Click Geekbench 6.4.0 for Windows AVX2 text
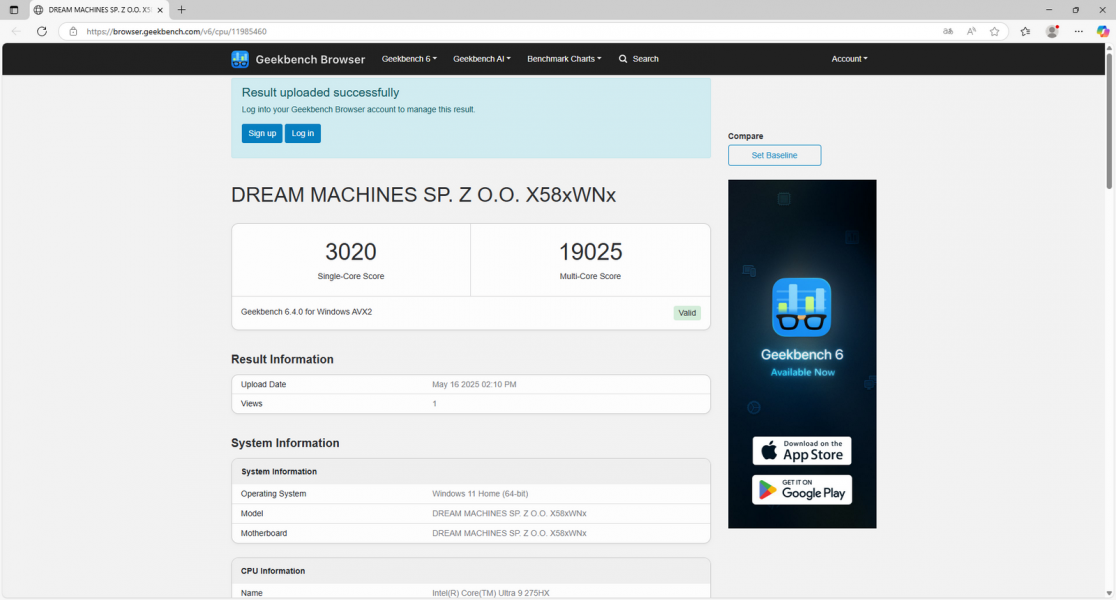This screenshot has height=600, width=1116. point(306,312)
